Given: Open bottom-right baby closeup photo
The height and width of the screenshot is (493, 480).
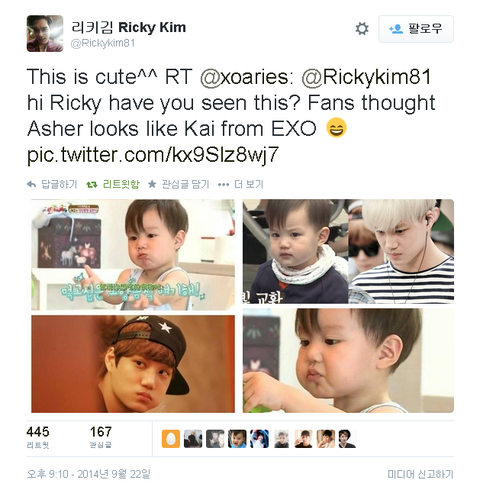Looking at the screenshot, I should click(348, 361).
